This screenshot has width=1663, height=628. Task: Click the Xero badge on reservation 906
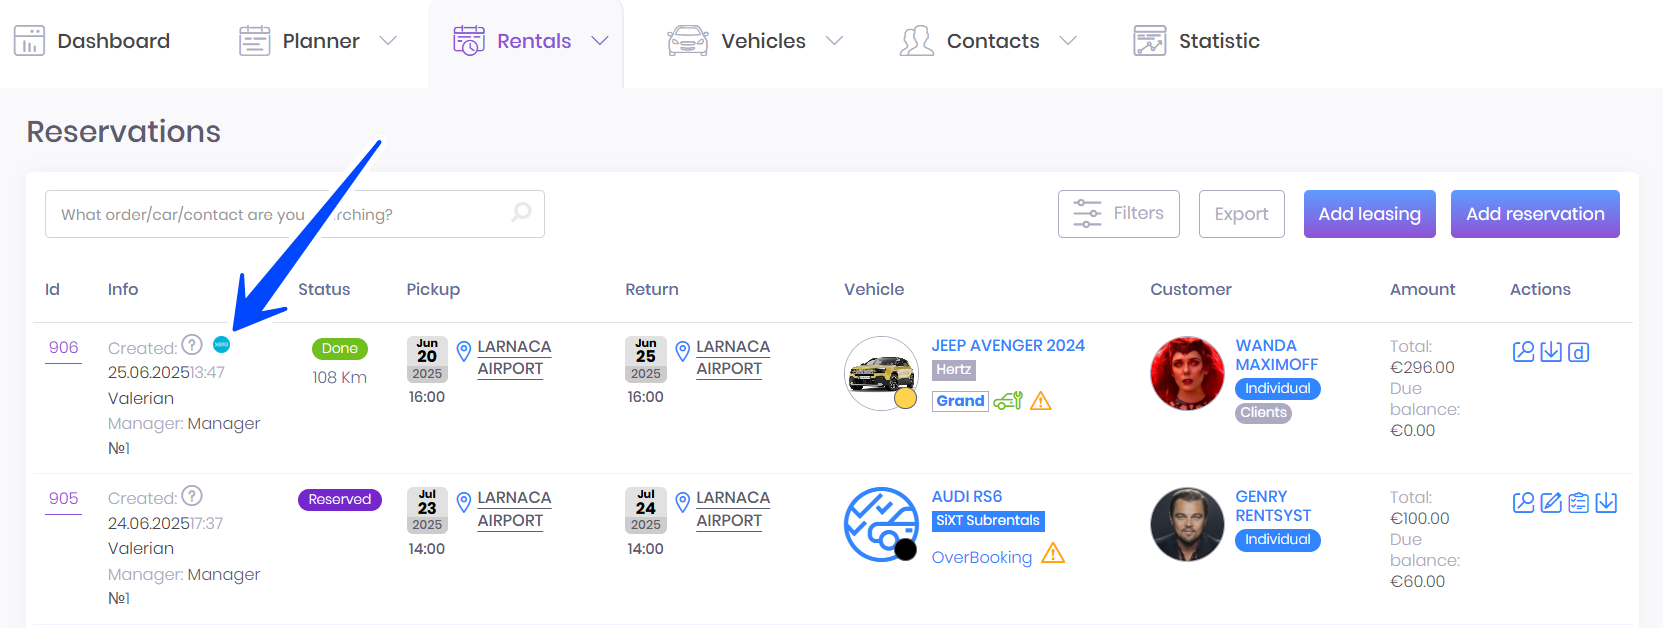221,345
